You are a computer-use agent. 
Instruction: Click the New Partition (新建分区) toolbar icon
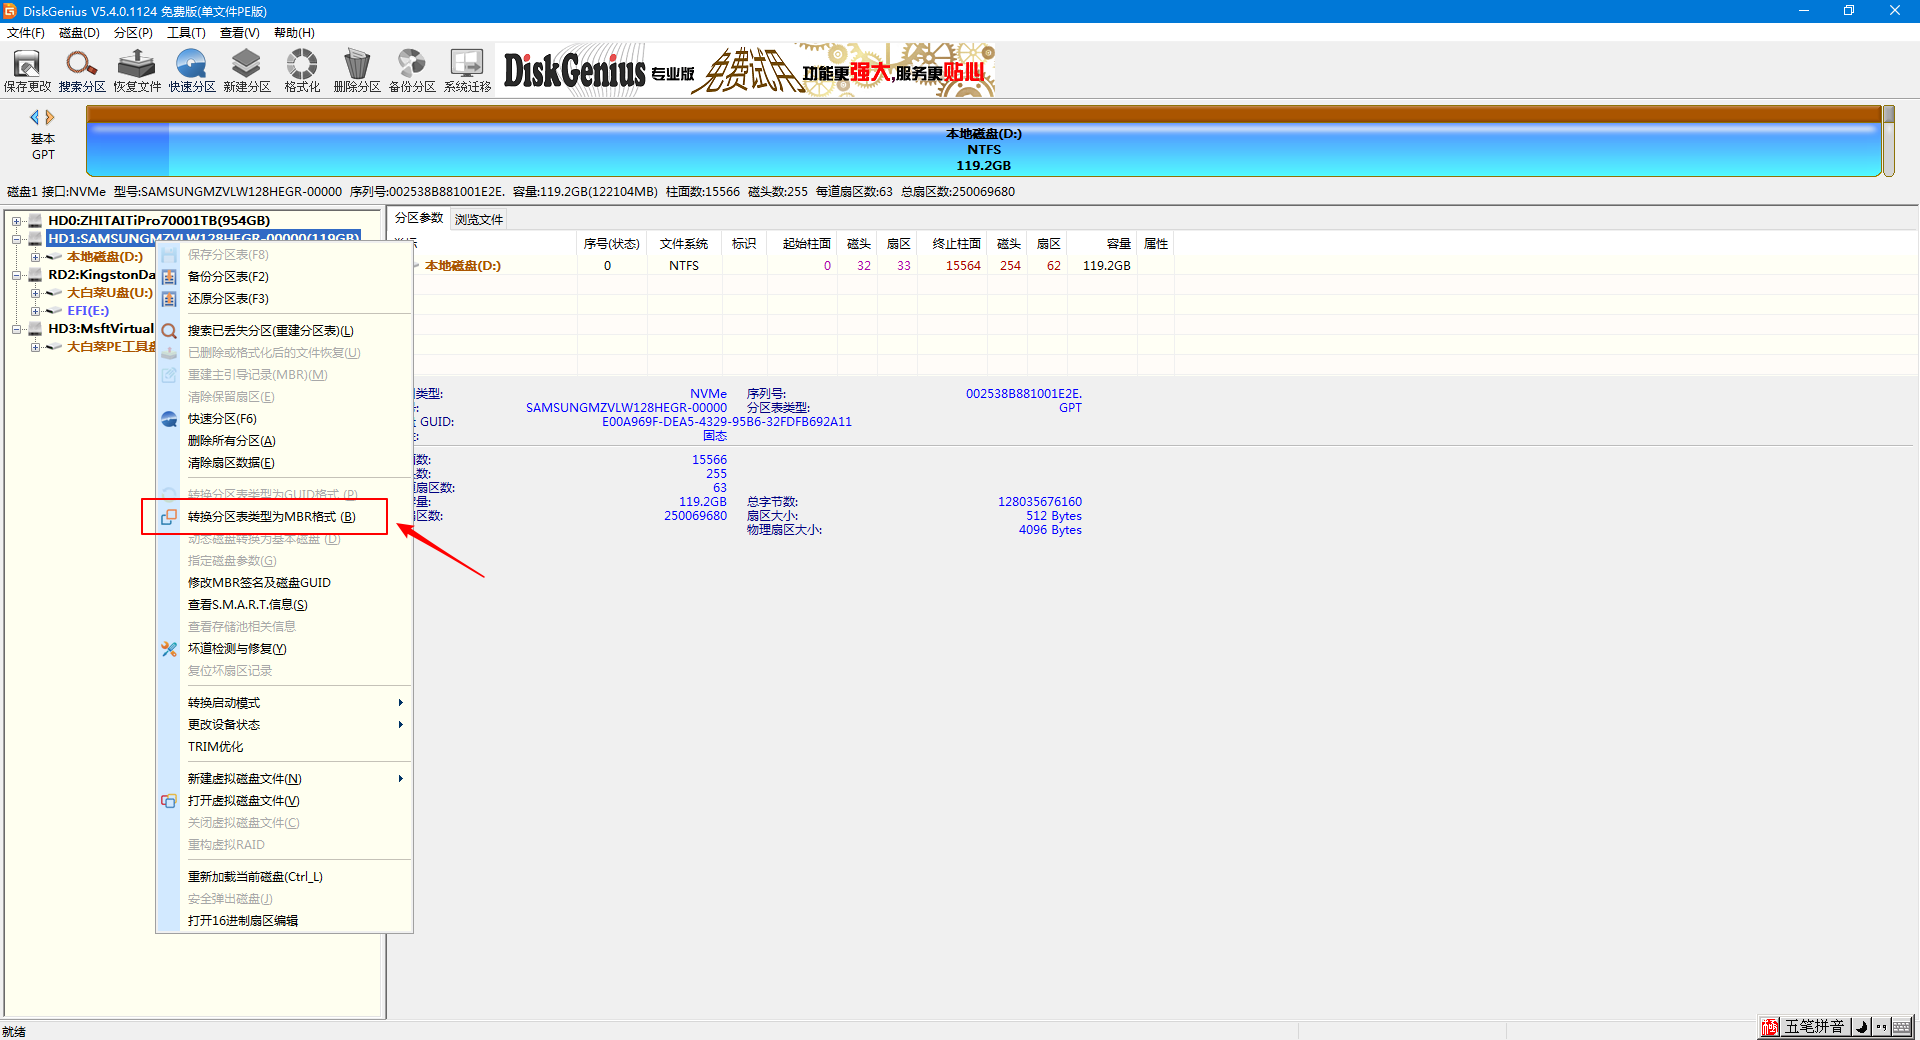[247, 70]
